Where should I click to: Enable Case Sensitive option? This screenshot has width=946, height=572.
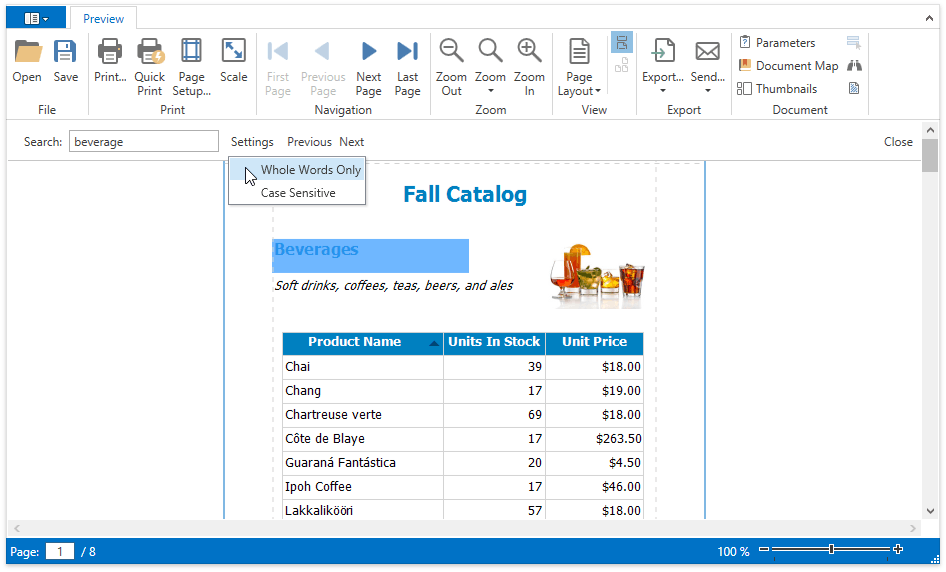coord(297,192)
